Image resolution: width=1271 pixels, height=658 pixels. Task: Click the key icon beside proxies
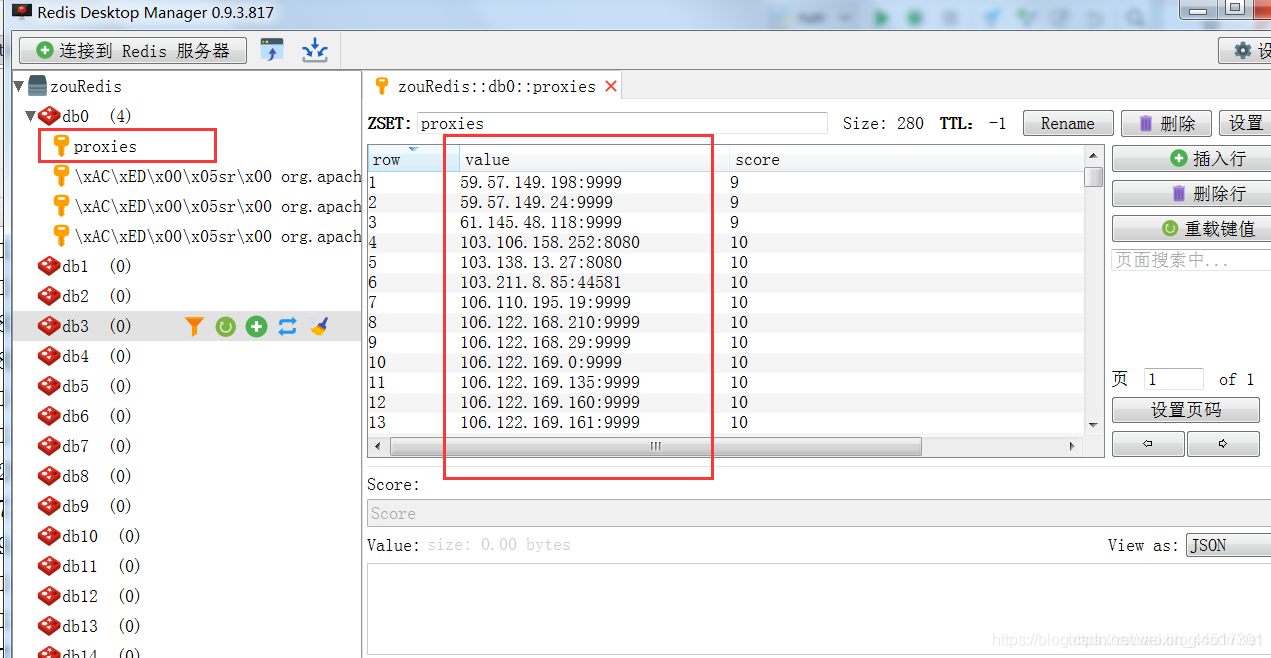(x=61, y=146)
